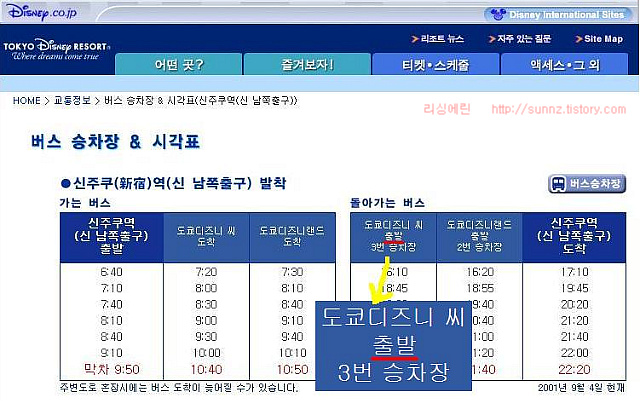This screenshot has width=640, height=401.
Task: Click the 돌아가는 버스 heading
Action: tap(387, 203)
